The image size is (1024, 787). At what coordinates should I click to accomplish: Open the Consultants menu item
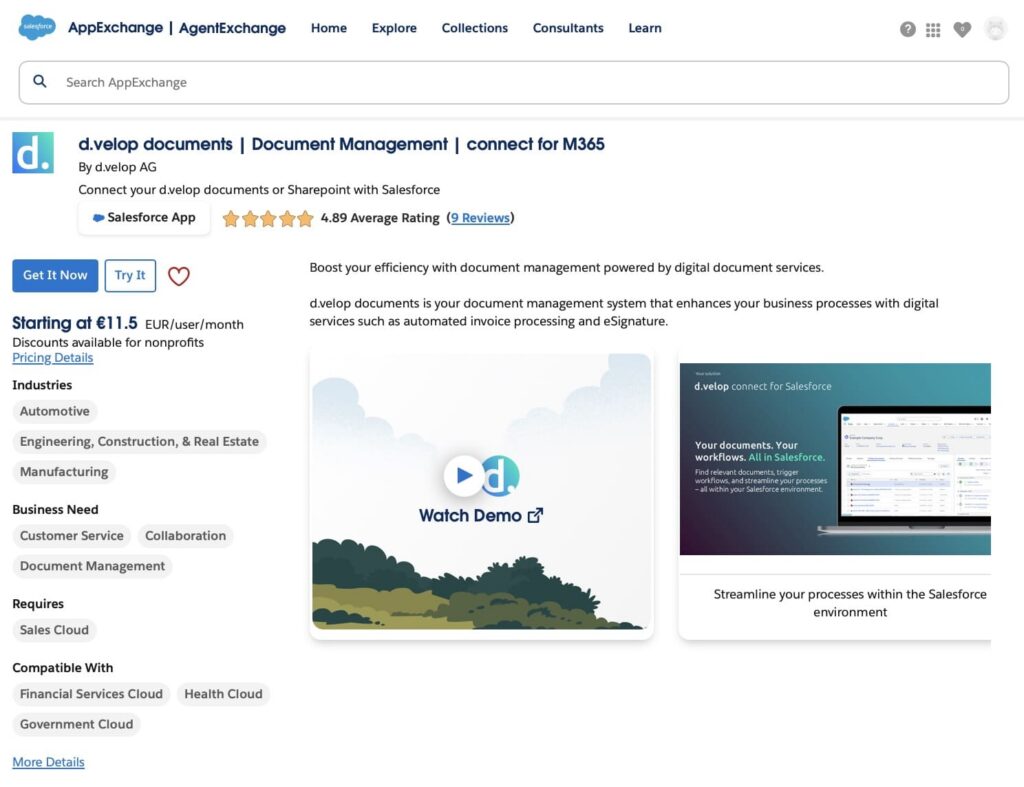(568, 28)
